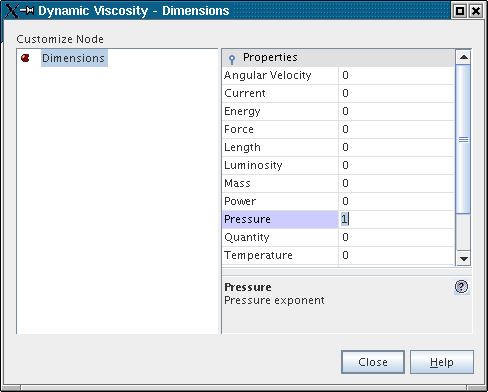Click the Close button
488x392 pixels.
tap(373, 362)
